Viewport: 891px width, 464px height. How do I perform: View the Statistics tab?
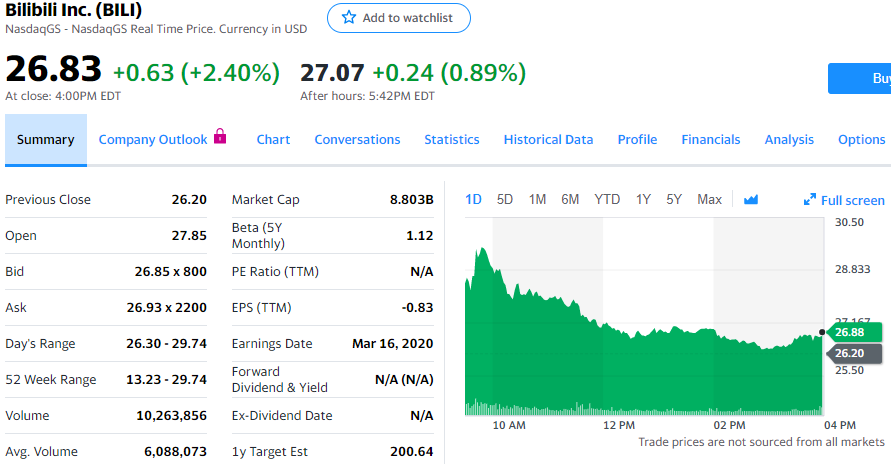tap(452, 140)
